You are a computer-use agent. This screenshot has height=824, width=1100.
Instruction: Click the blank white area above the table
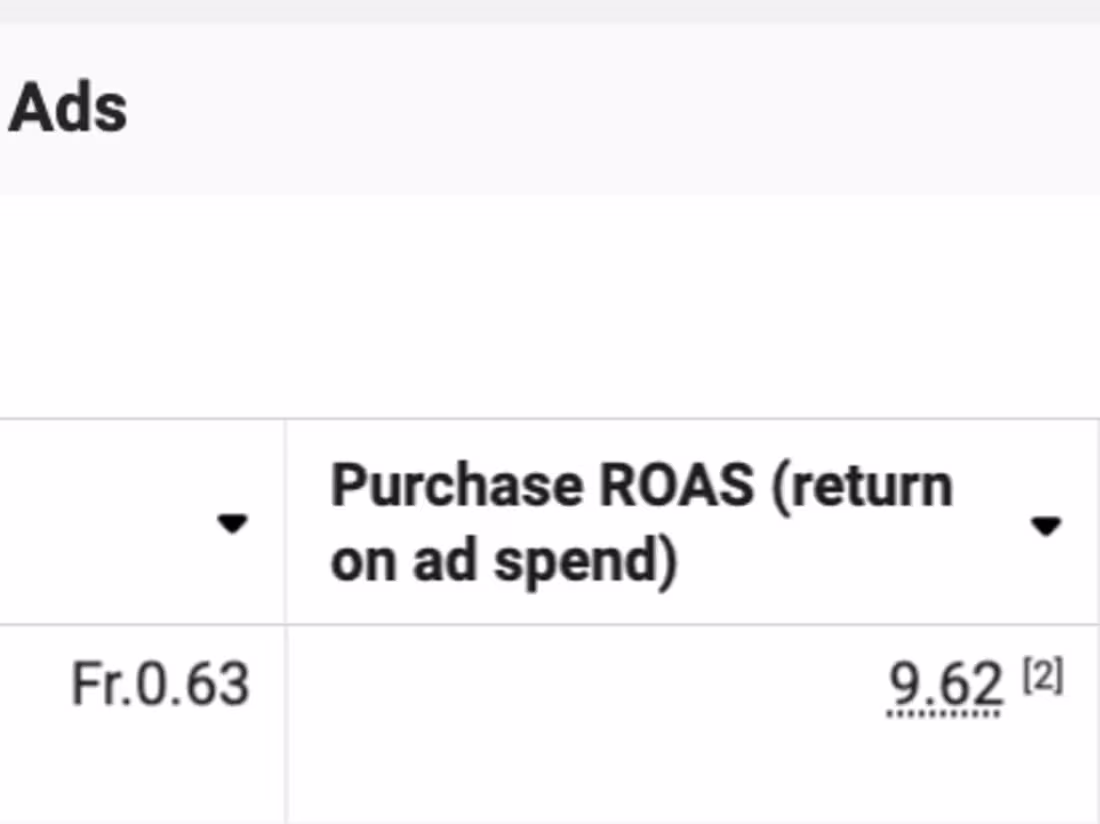550,305
